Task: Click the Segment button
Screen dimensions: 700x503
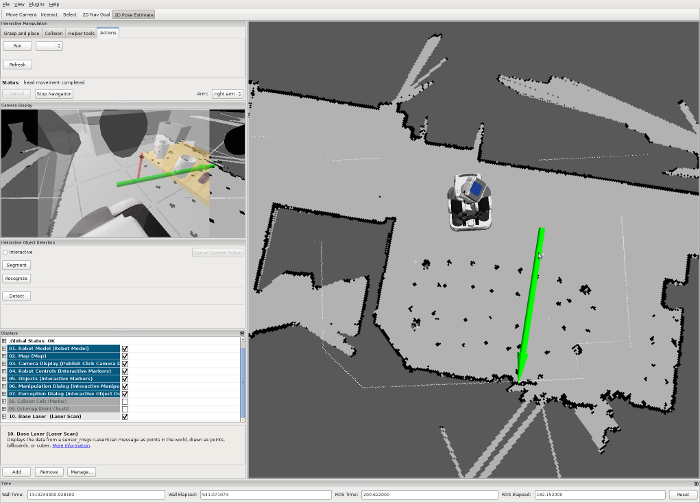Action: click(x=18, y=265)
